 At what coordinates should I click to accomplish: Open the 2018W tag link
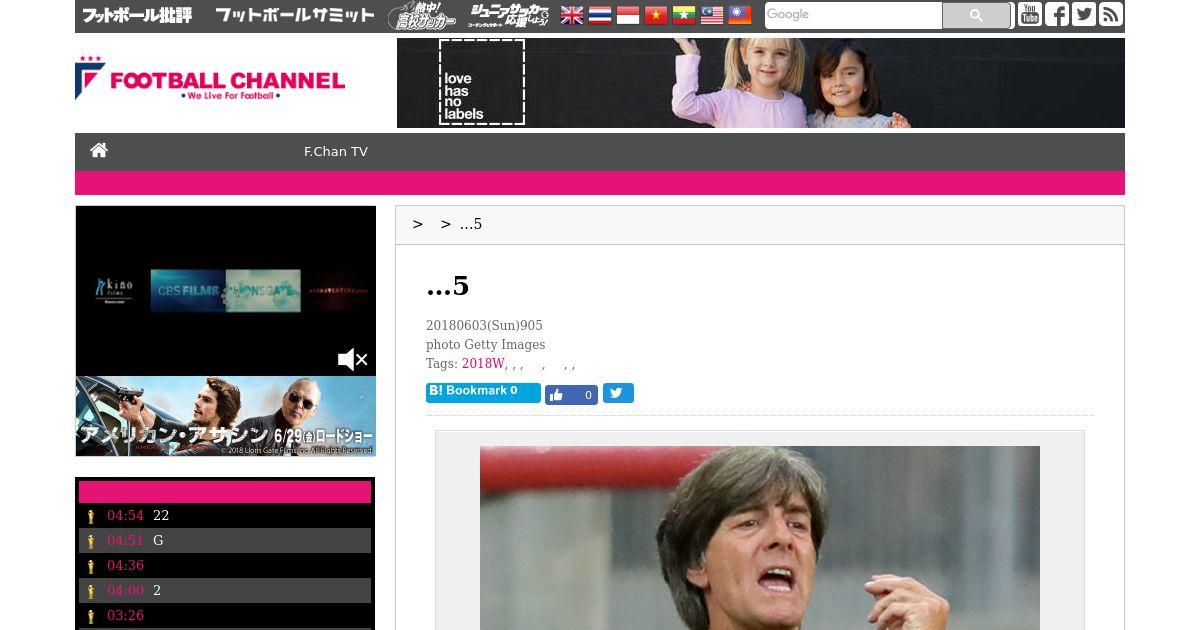tap(483, 364)
